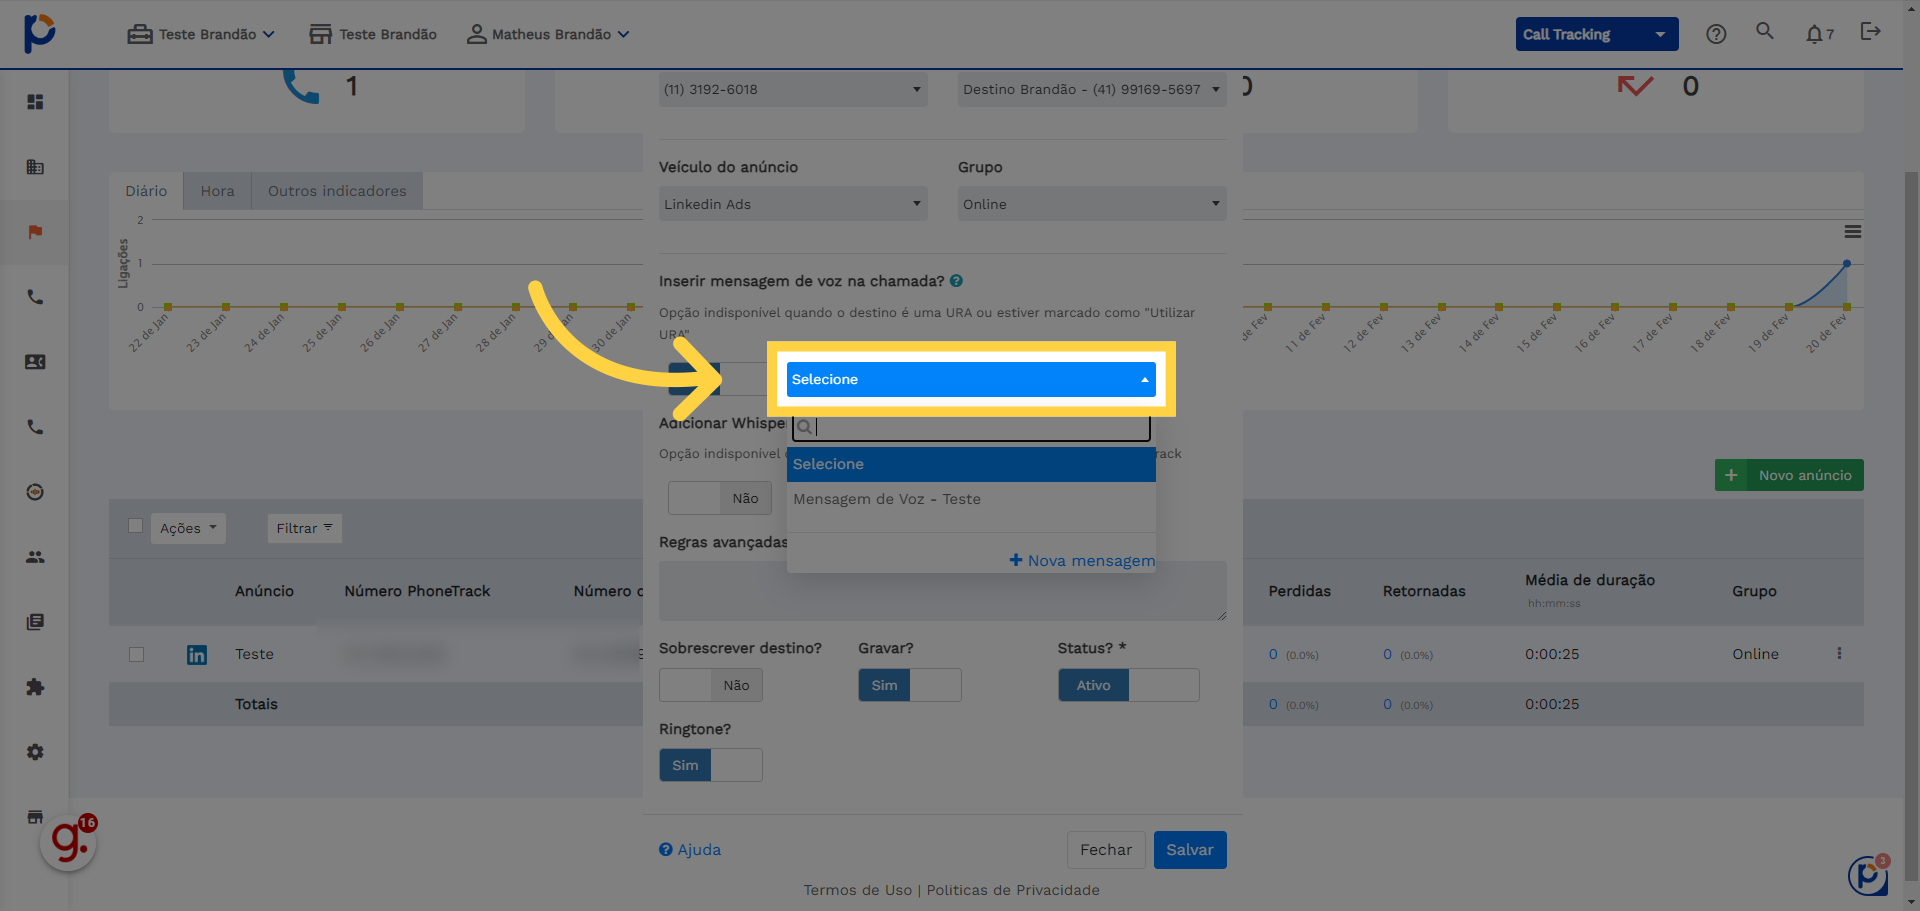
Task: Click the Teste Brandão store selector in header
Action: (x=373, y=34)
